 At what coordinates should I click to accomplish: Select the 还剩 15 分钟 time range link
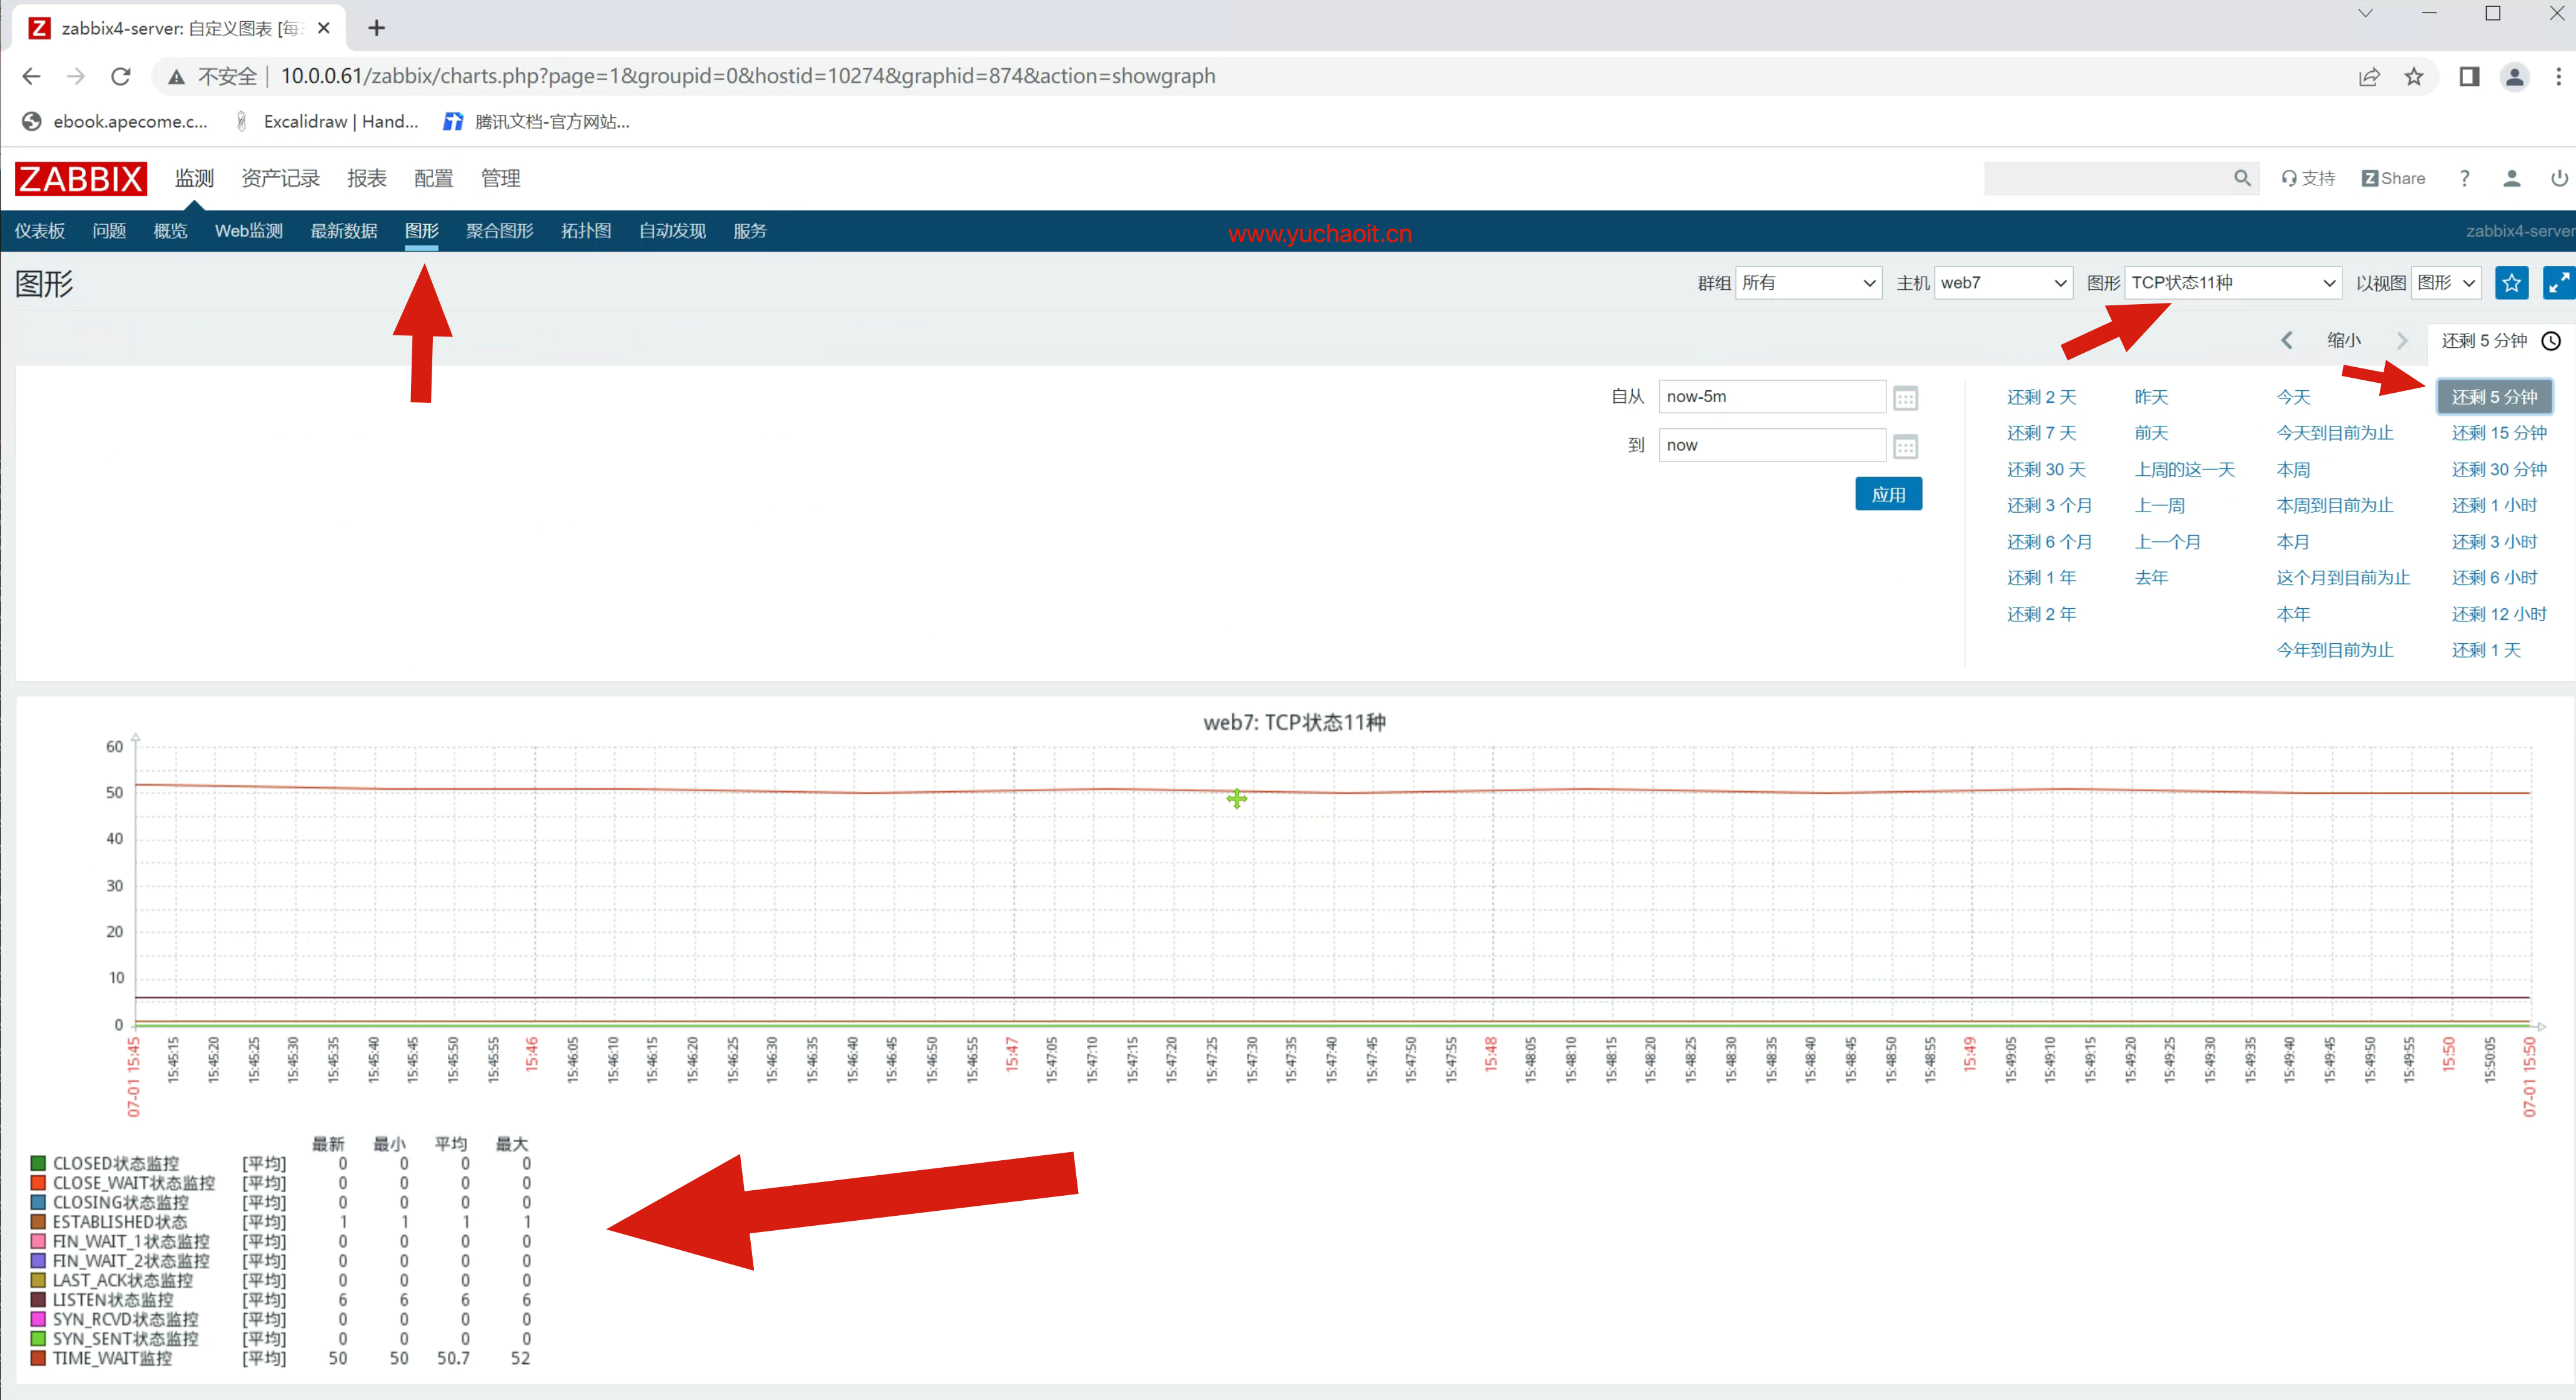click(2498, 433)
